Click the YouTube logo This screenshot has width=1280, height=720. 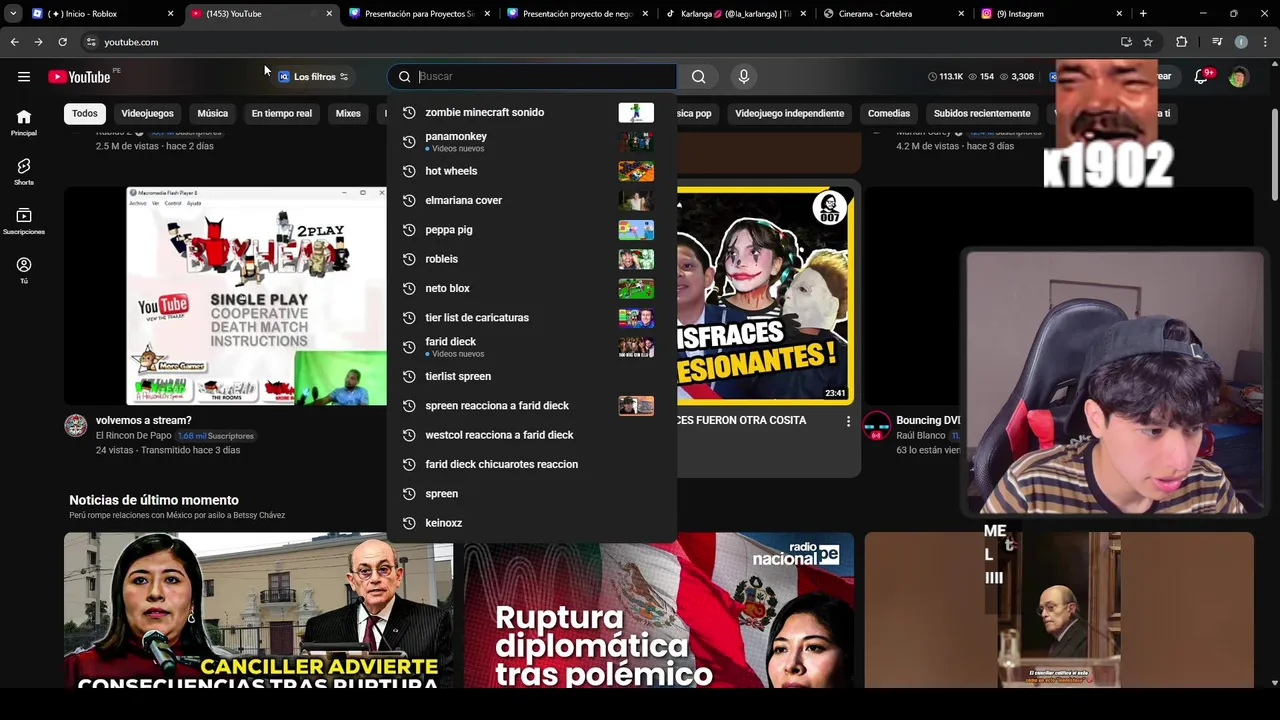pyautogui.click(x=79, y=77)
